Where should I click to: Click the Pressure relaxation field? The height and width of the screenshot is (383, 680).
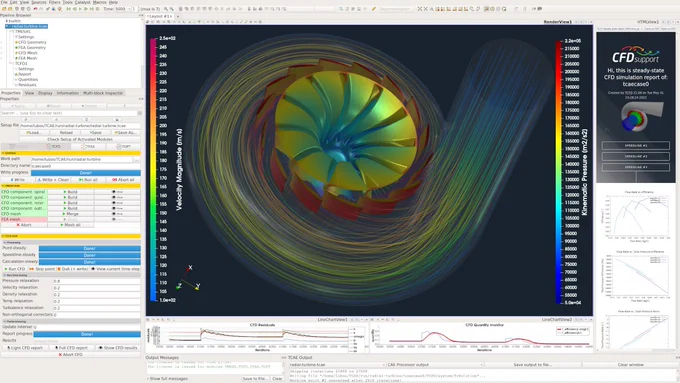pos(96,281)
